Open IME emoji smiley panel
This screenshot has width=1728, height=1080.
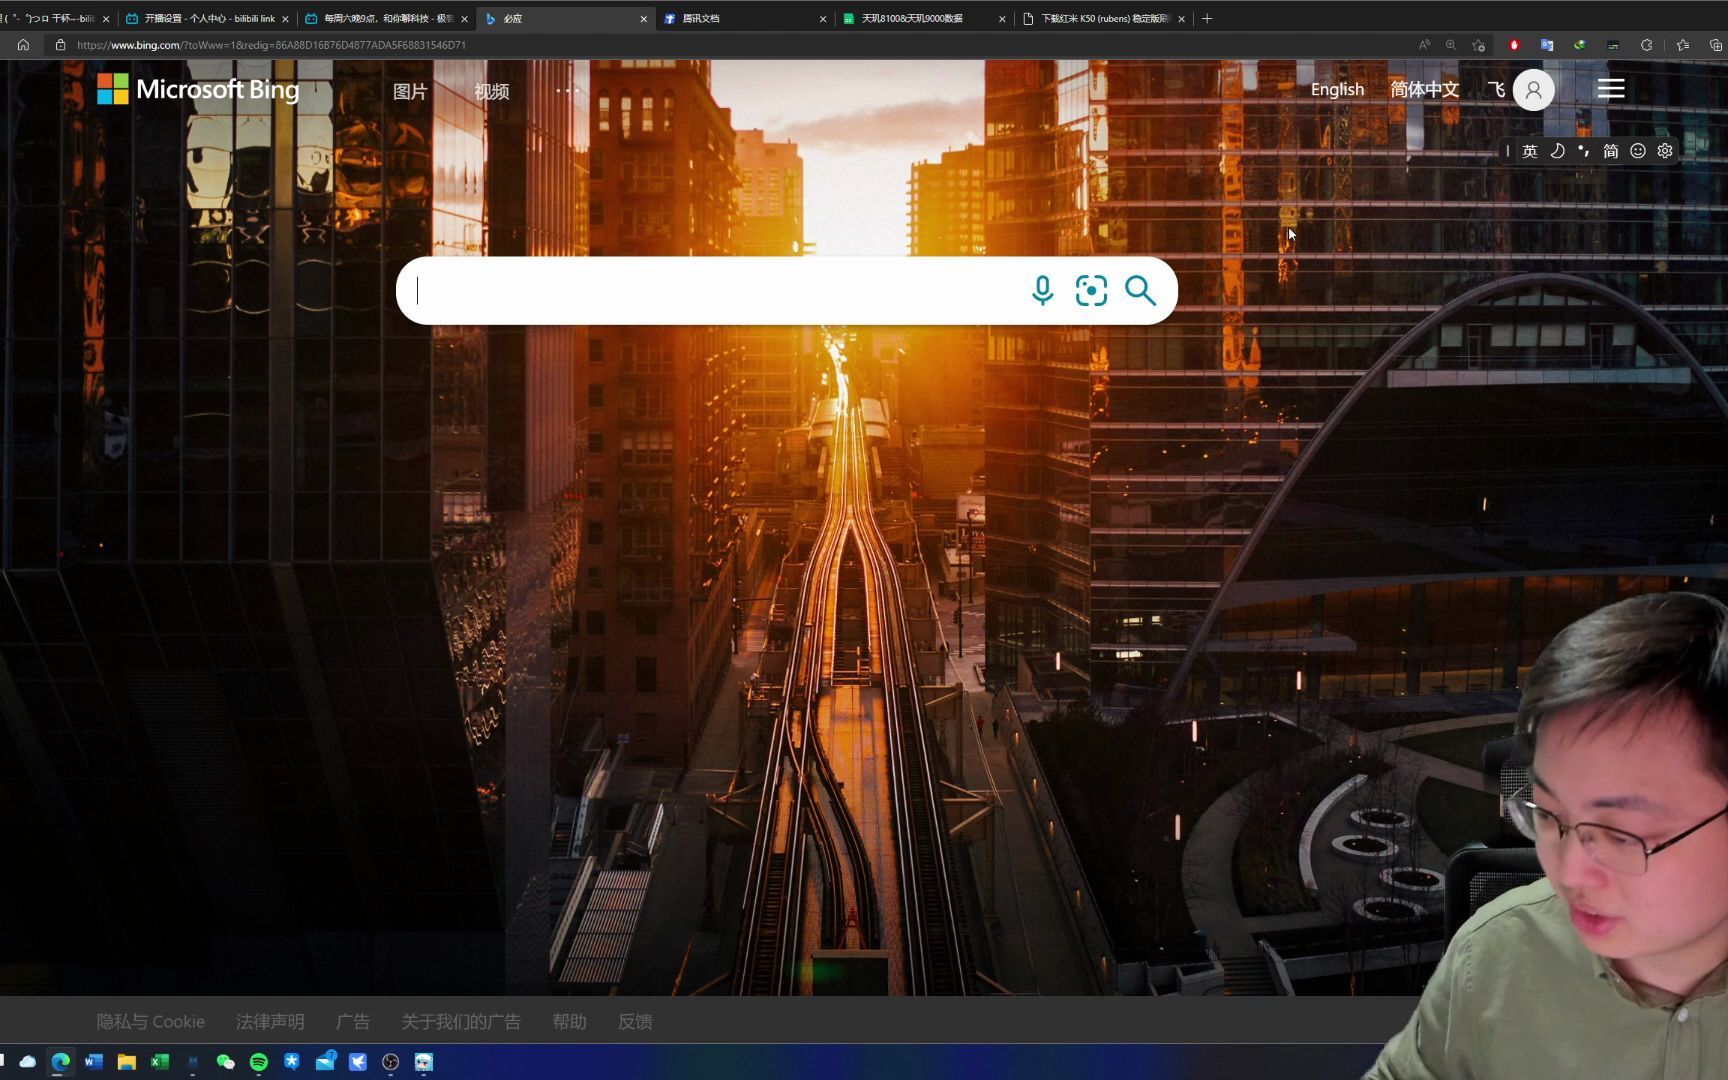(1638, 151)
